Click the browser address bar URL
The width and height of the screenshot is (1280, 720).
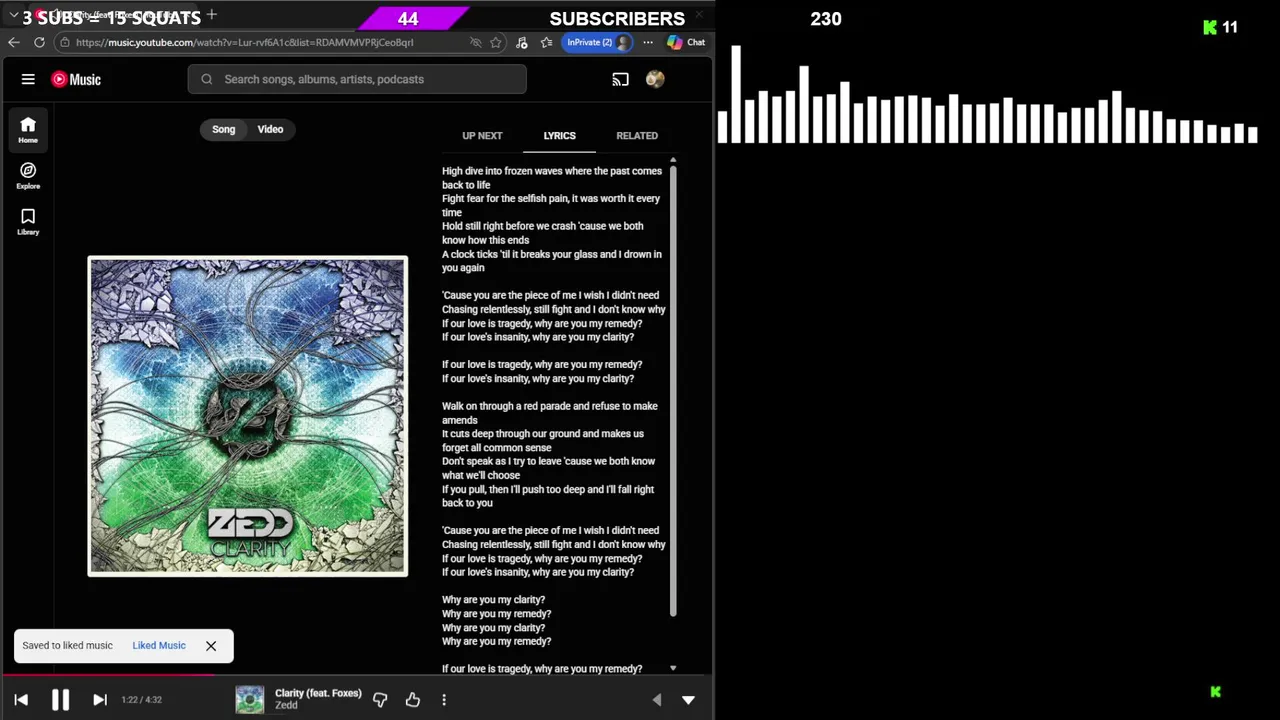click(x=244, y=42)
